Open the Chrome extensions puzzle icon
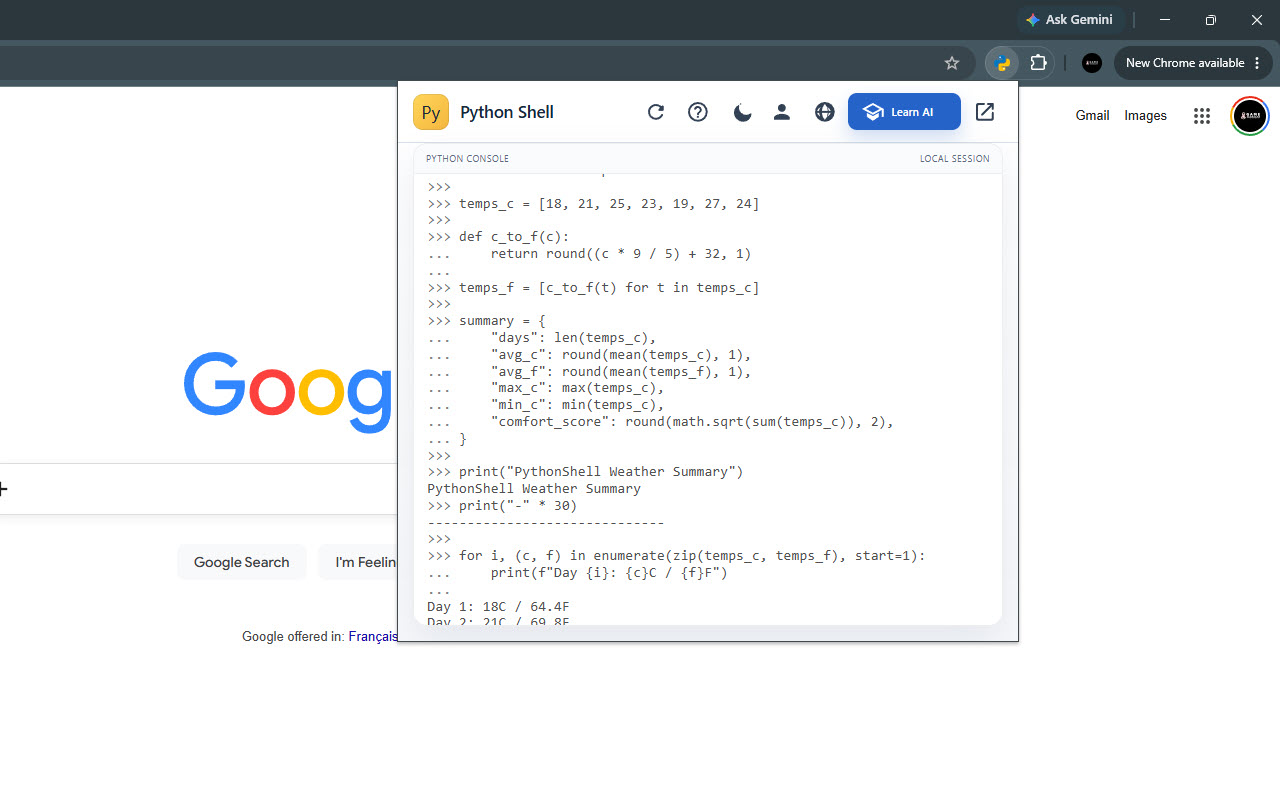This screenshot has height=800, width=1280. coord(1038,63)
